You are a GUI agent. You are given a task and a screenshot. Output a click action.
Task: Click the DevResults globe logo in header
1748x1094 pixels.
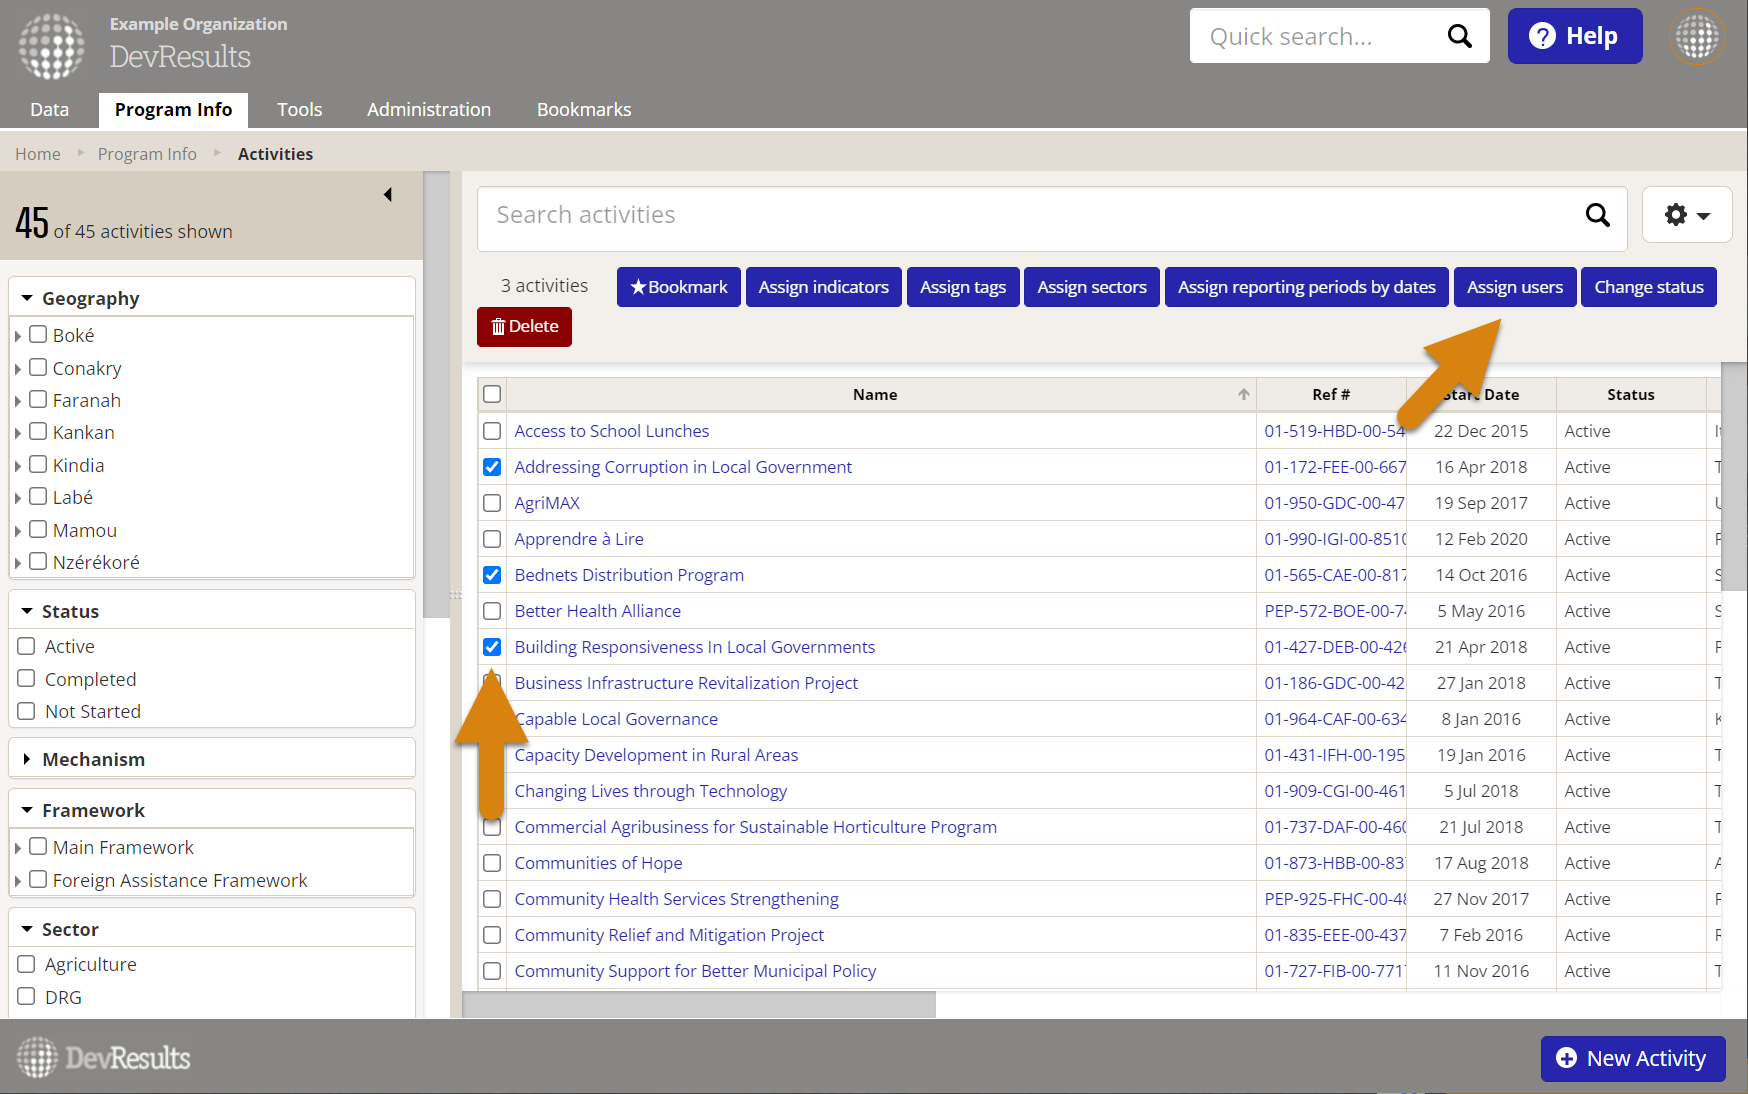coord(51,46)
